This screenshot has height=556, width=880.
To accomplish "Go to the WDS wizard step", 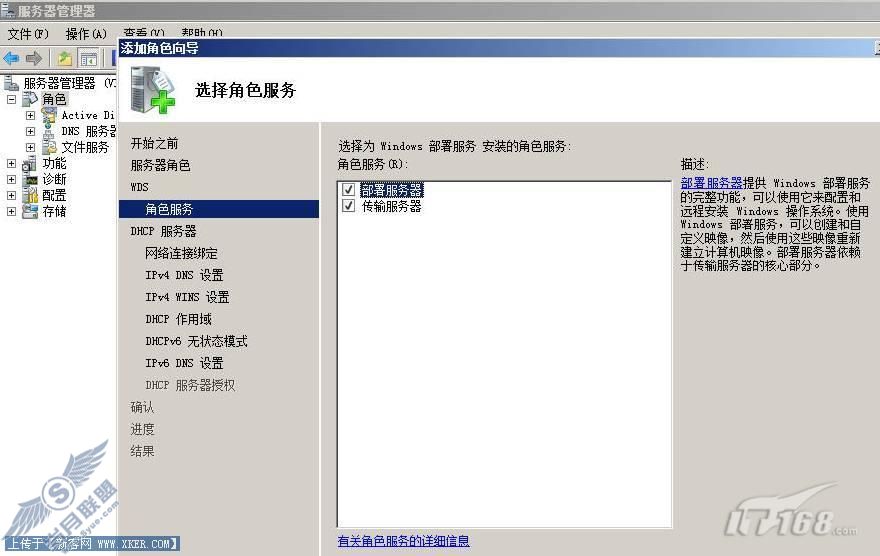I will coord(140,187).
